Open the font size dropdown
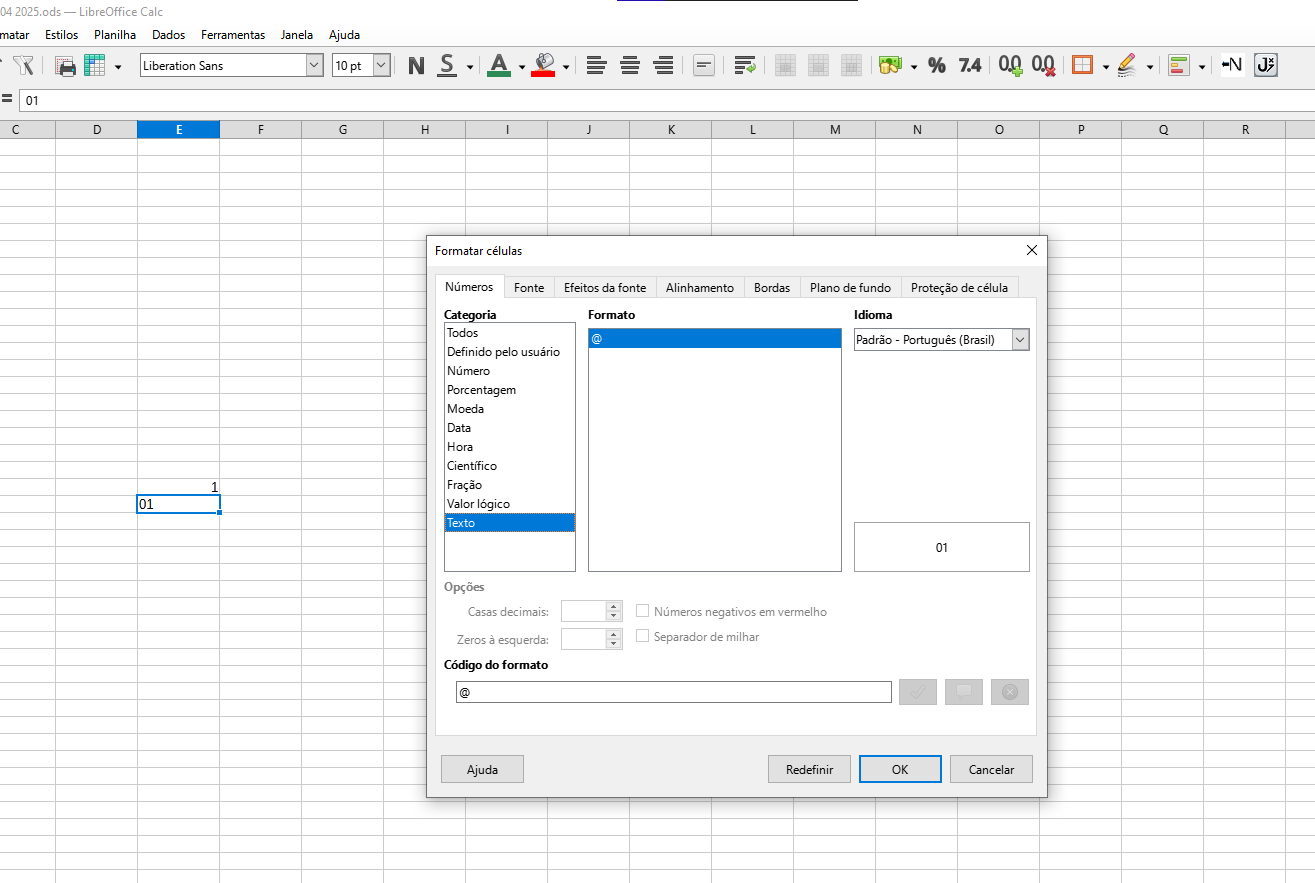 (382, 66)
